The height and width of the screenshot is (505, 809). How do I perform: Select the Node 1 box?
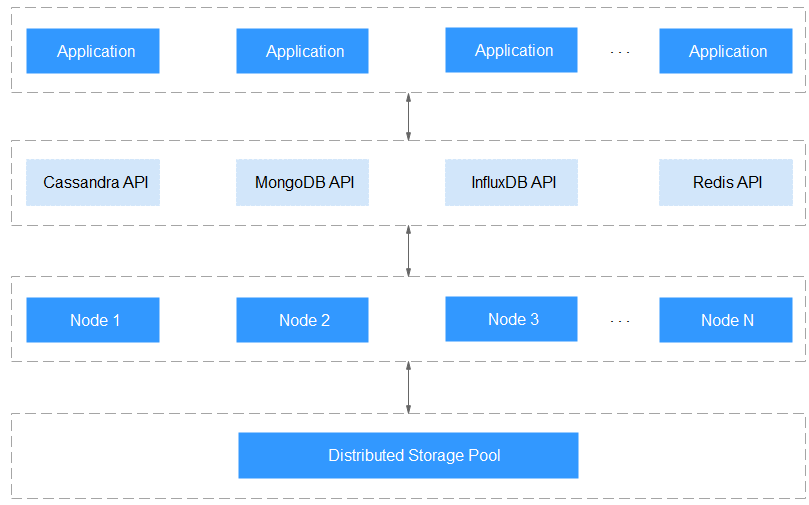[93, 320]
